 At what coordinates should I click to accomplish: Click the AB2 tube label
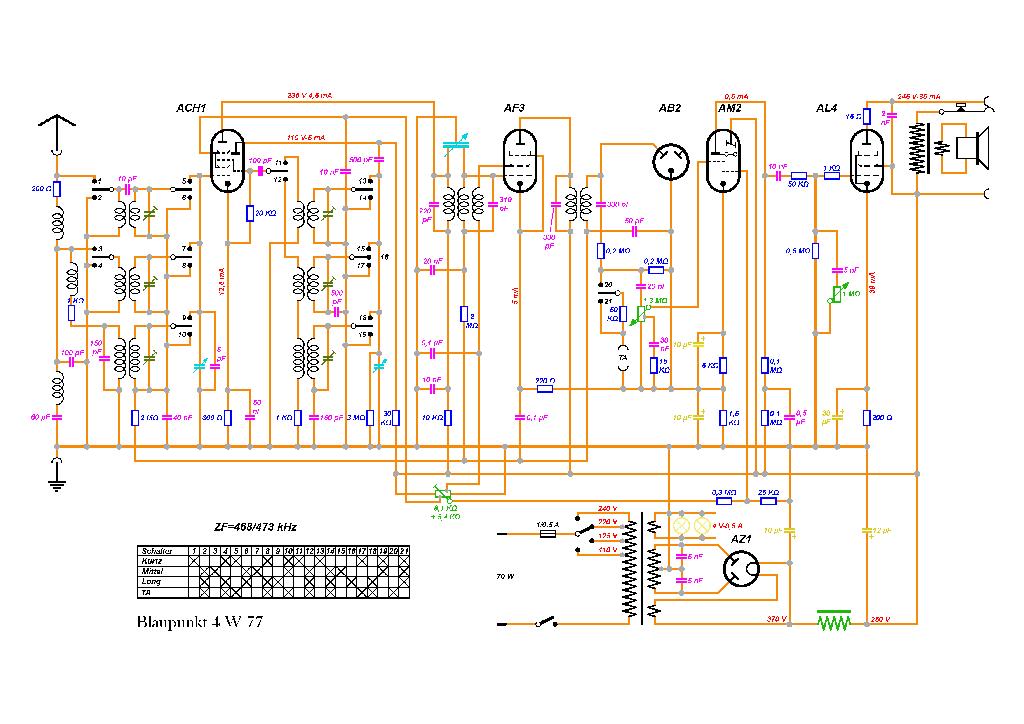point(669,108)
